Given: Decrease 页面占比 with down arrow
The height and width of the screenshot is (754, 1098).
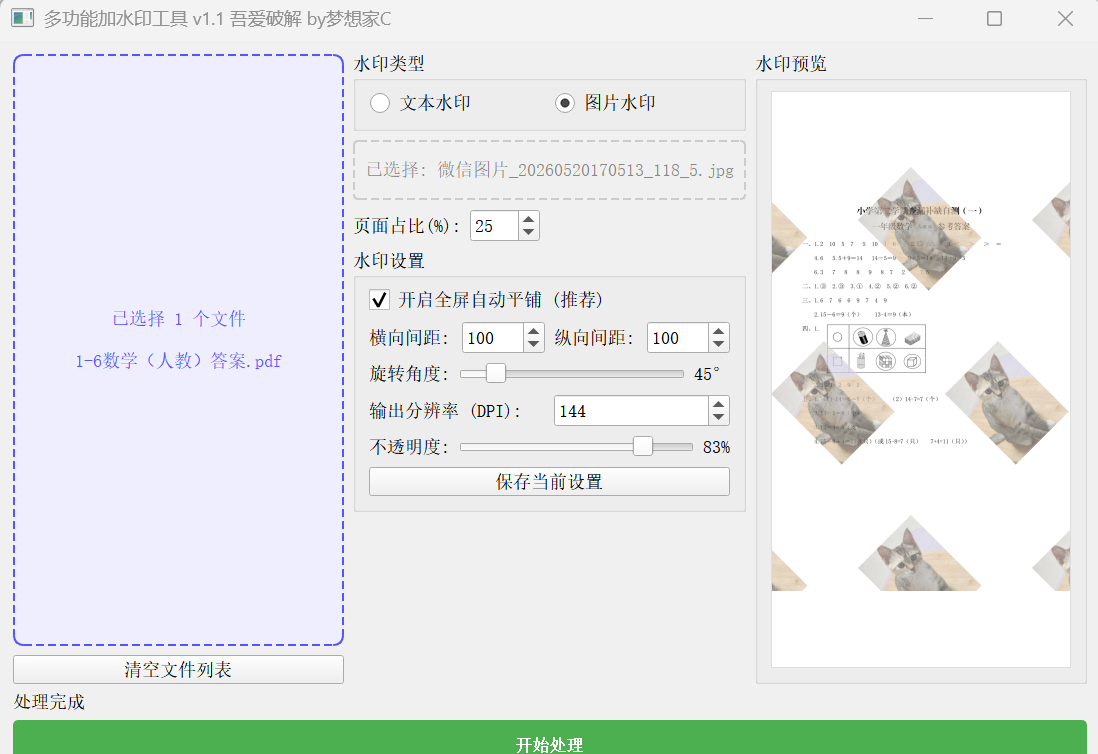Looking at the screenshot, I should click(x=529, y=233).
